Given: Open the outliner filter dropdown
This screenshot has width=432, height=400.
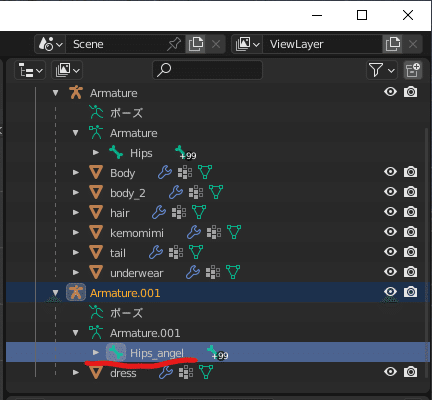Looking at the screenshot, I should [382, 70].
